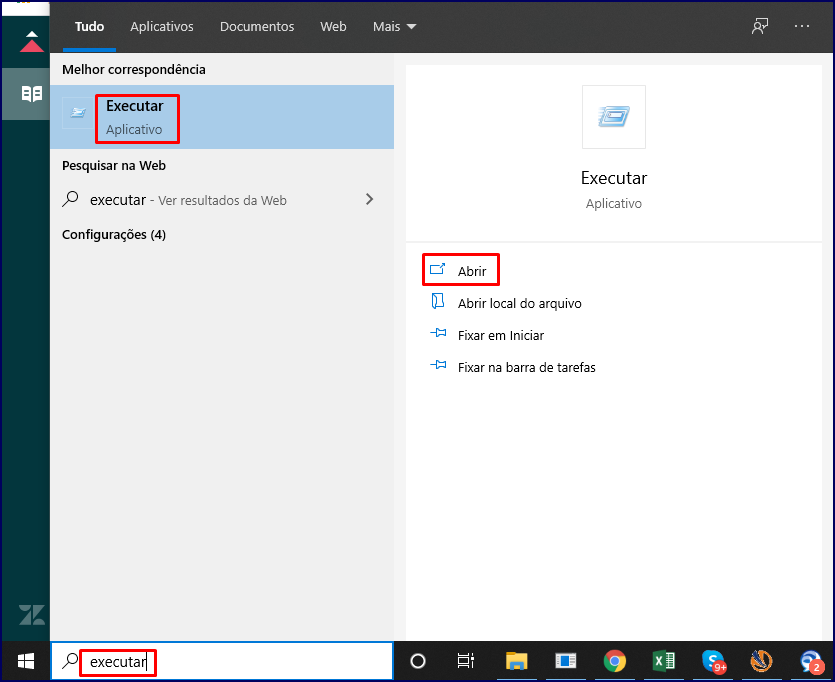Open the orange globe app on taskbar
This screenshot has height=682, width=835.
[x=762, y=661]
